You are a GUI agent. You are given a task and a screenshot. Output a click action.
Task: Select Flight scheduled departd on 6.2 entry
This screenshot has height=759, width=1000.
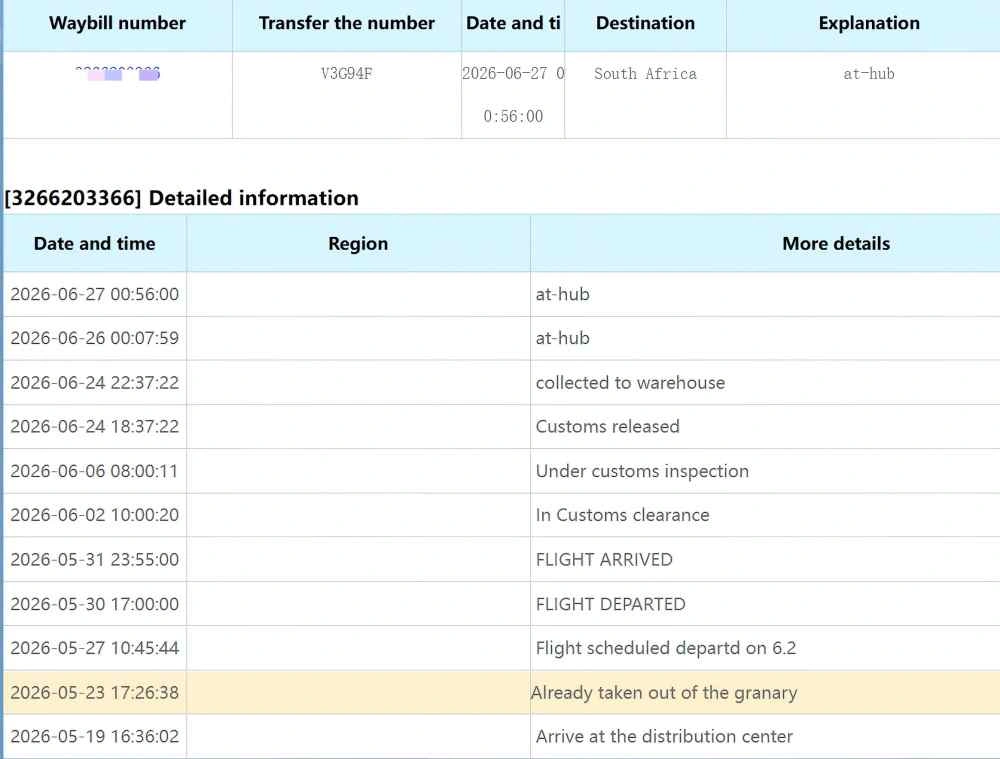click(666, 648)
